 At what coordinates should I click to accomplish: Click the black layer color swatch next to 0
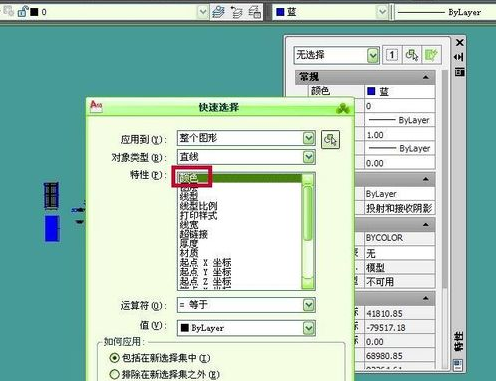point(34,12)
